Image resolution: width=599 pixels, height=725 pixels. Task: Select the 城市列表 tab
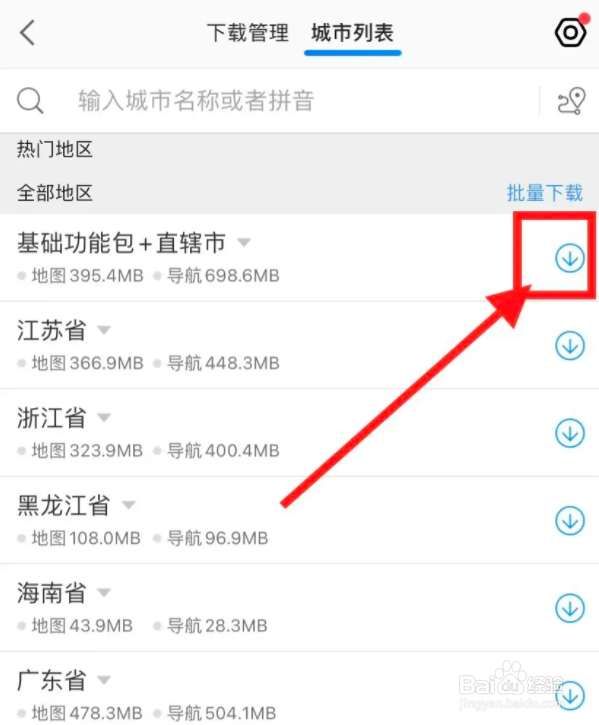[352, 33]
